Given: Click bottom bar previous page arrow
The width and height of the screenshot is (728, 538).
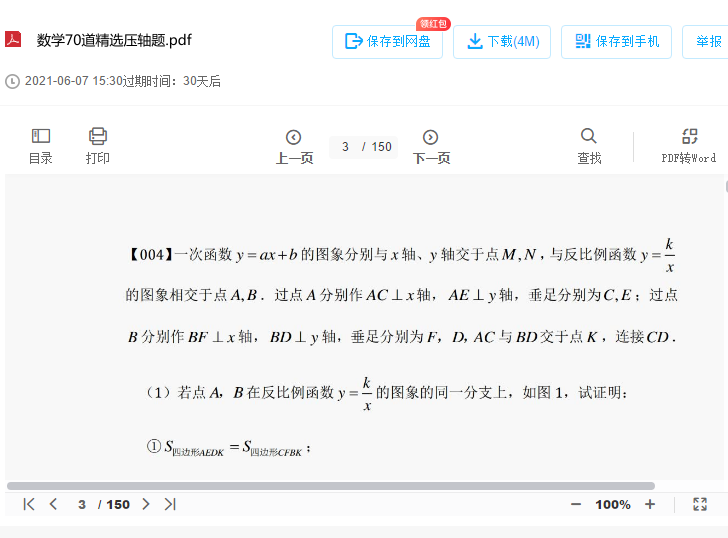Looking at the screenshot, I should [54, 504].
